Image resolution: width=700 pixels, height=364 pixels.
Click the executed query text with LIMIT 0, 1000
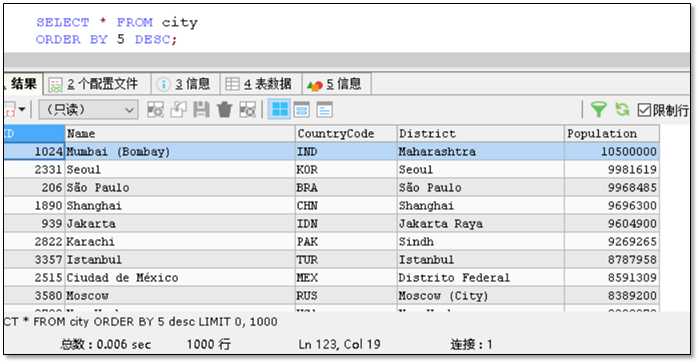[x=141, y=322]
